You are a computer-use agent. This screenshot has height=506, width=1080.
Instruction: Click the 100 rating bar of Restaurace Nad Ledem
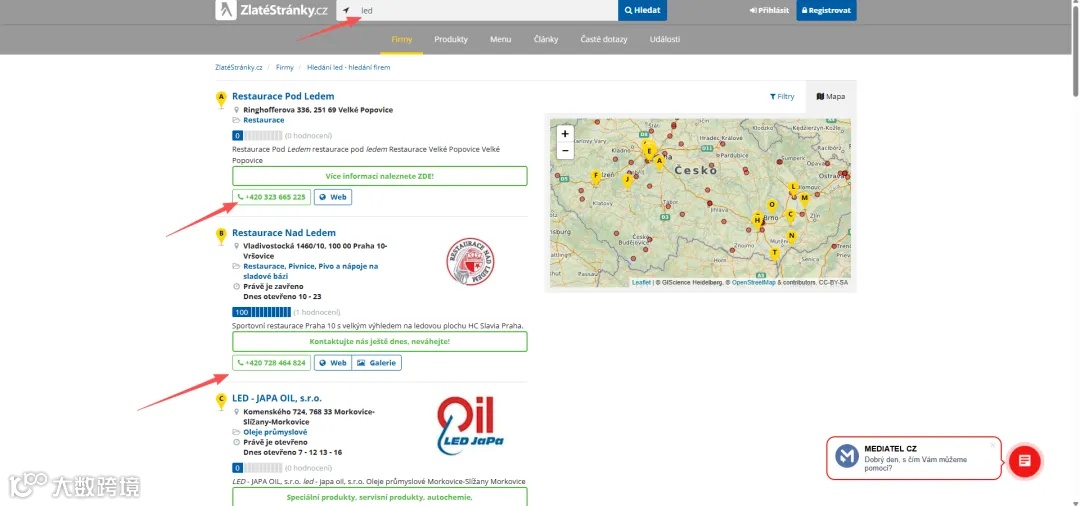click(262, 312)
